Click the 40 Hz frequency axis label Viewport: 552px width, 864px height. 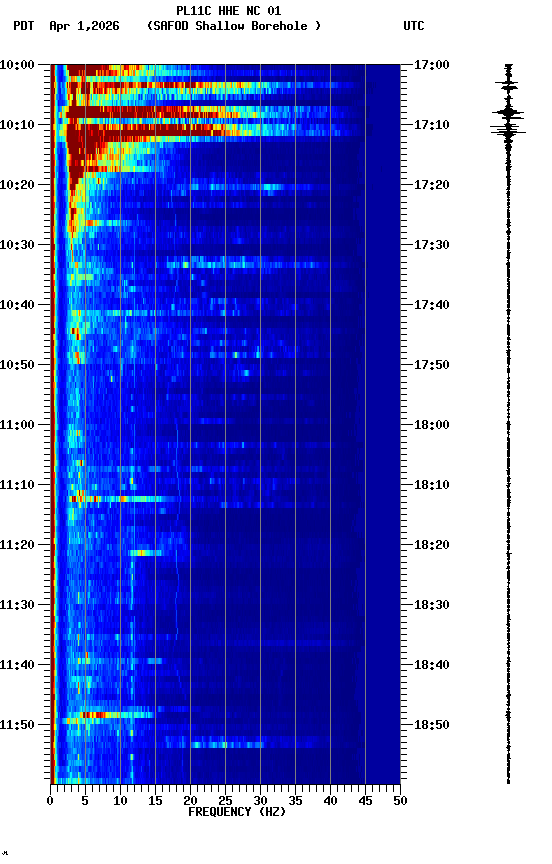(330, 801)
